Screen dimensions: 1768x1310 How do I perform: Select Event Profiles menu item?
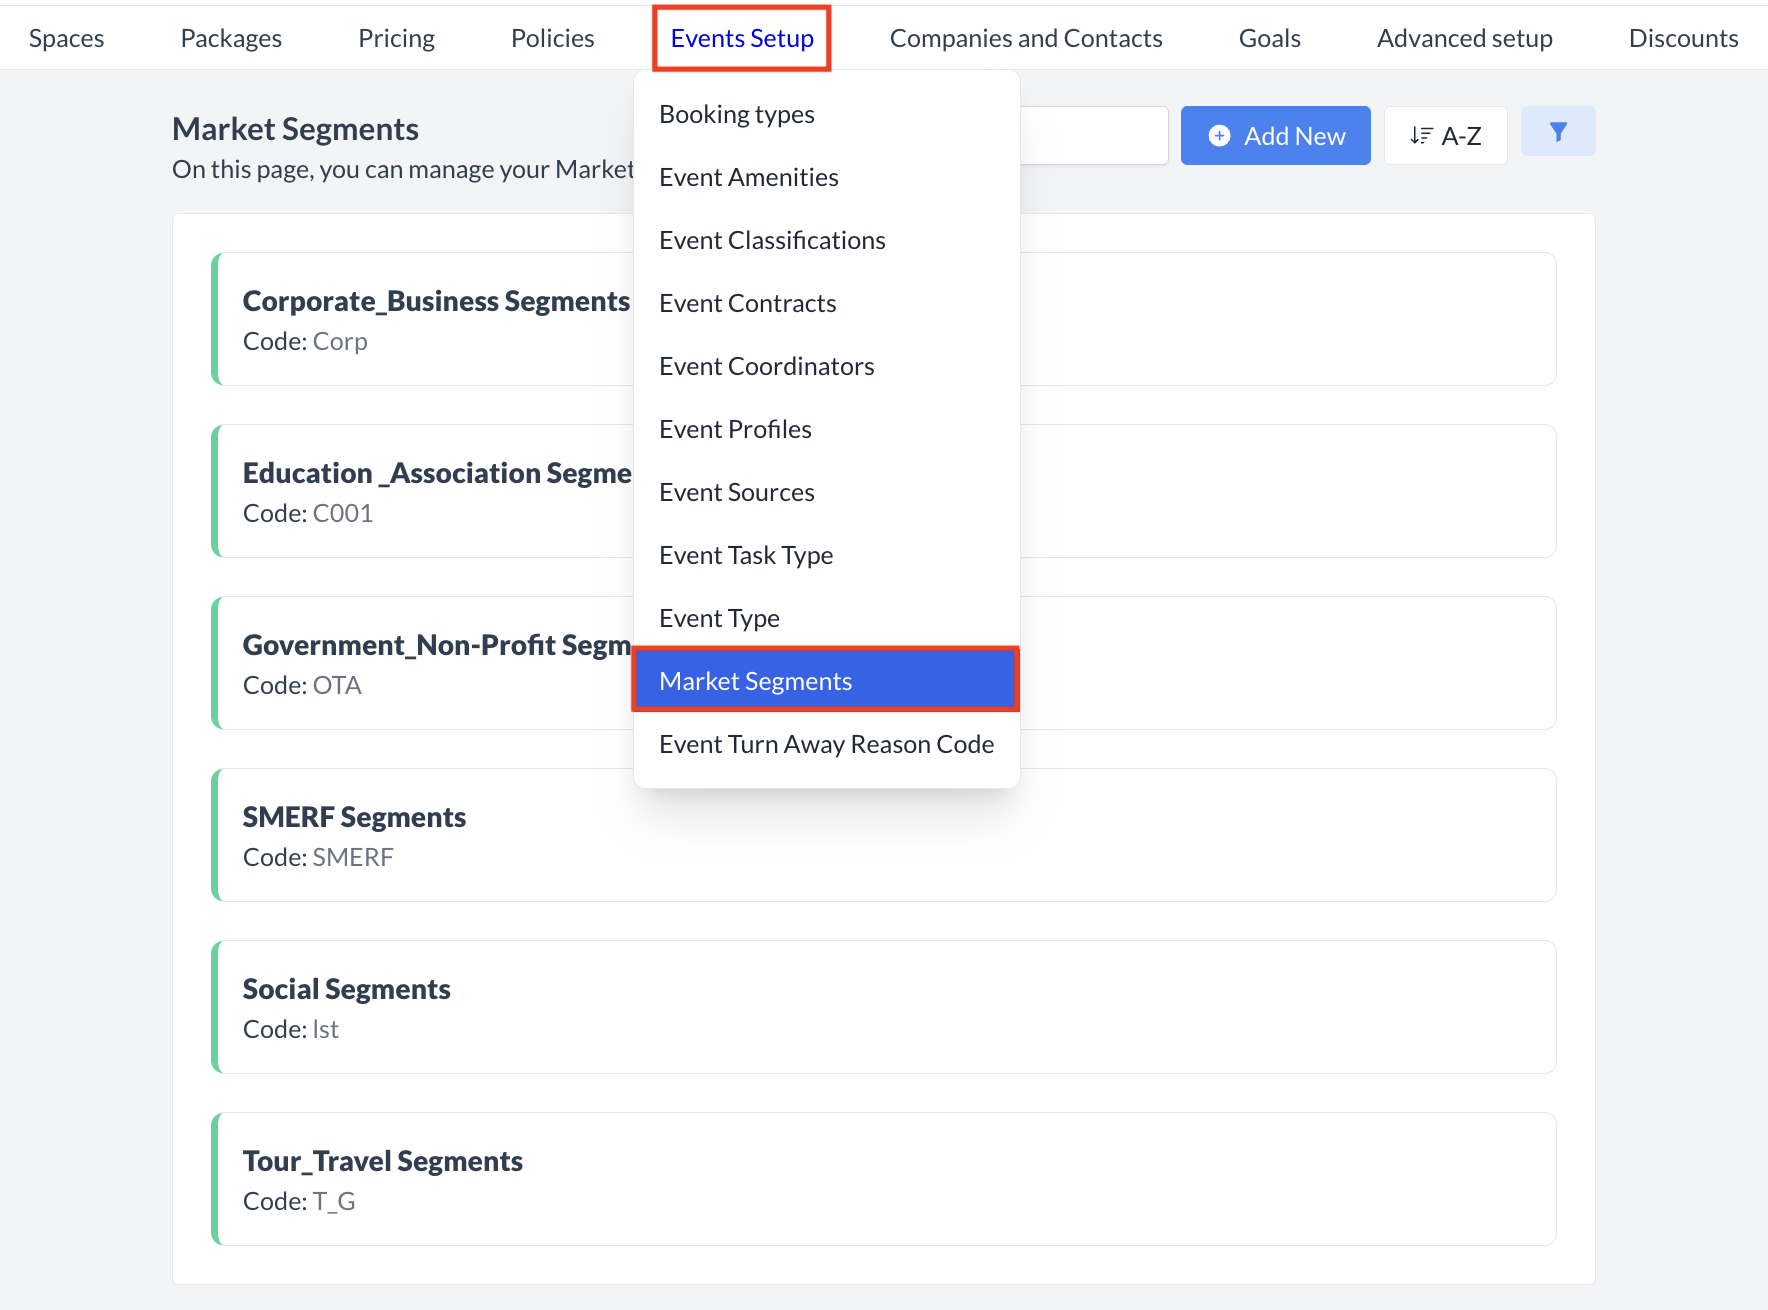pos(735,428)
